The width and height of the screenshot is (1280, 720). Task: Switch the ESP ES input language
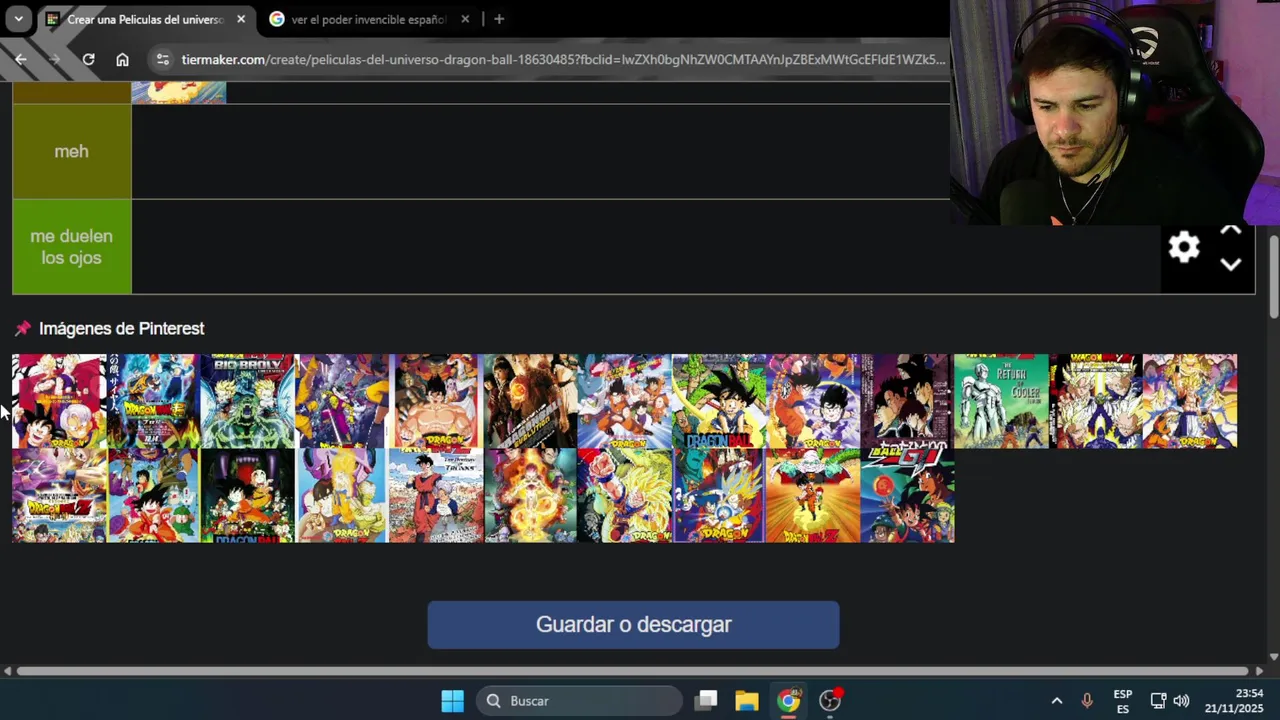tap(1123, 701)
